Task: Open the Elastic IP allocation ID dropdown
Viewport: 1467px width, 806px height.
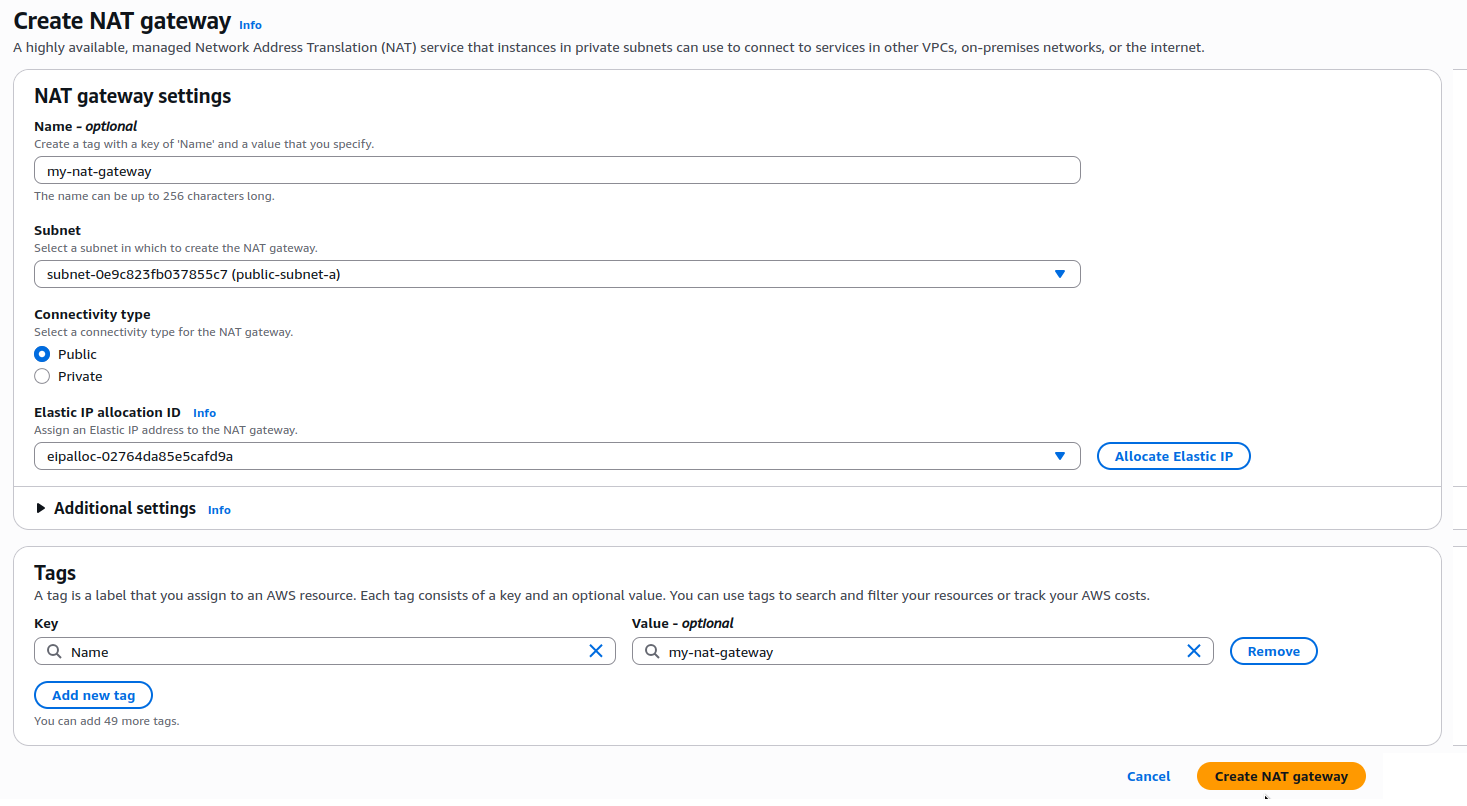Action: (557, 456)
